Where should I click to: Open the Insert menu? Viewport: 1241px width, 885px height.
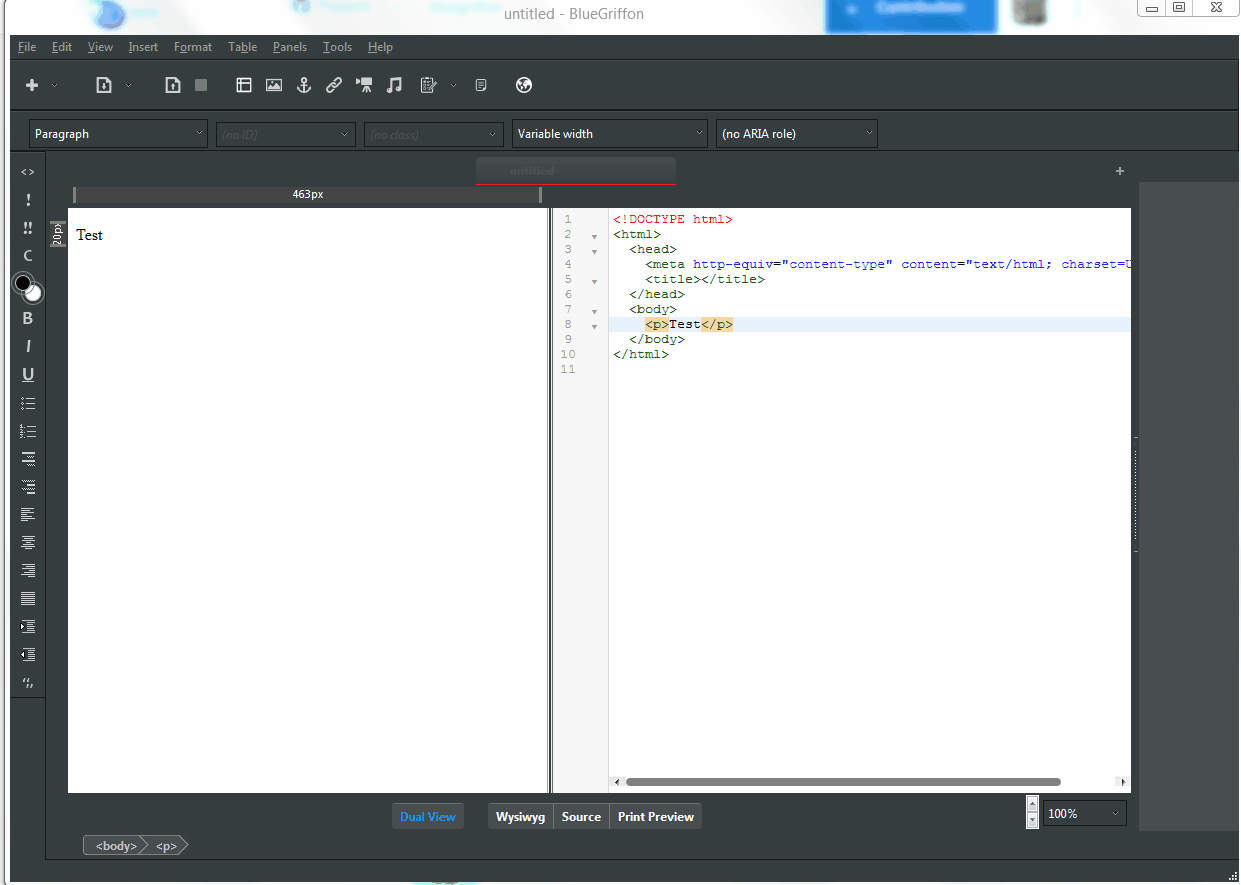click(143, 47)
